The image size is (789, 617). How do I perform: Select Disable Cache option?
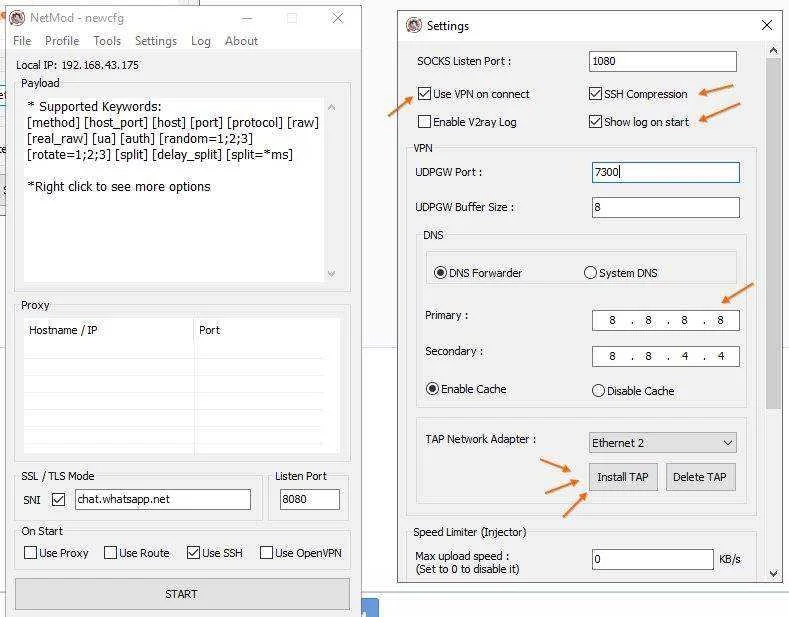(x=598, y=391)
